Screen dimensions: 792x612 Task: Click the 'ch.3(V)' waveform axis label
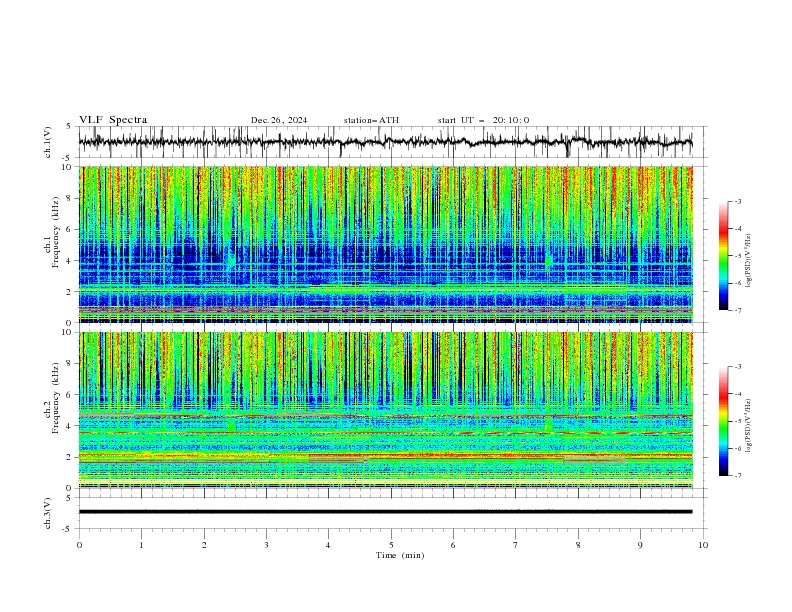48,513
